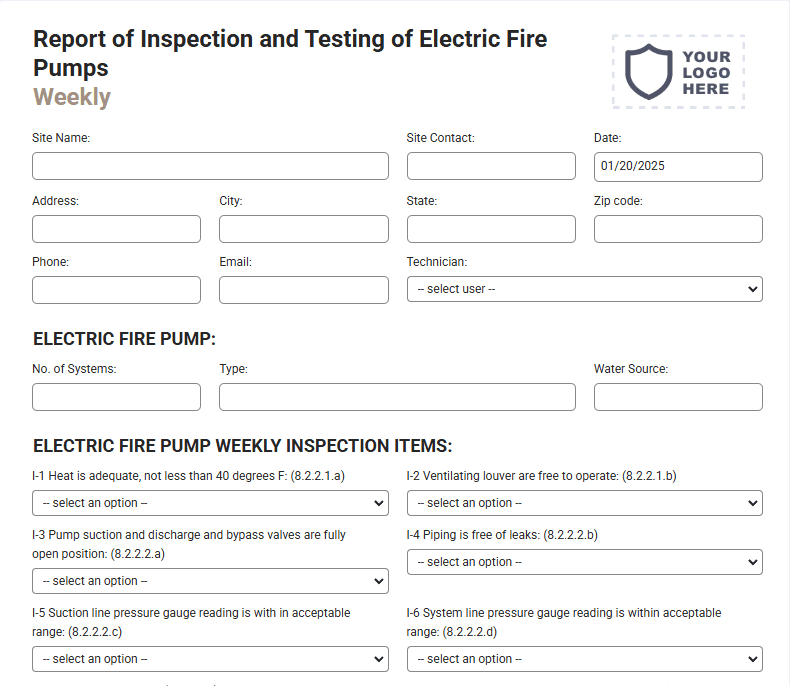Open I-6 System line pressure gauge dropdown
This screenshot has height=686, width=790.
click(x=584, y=659)
